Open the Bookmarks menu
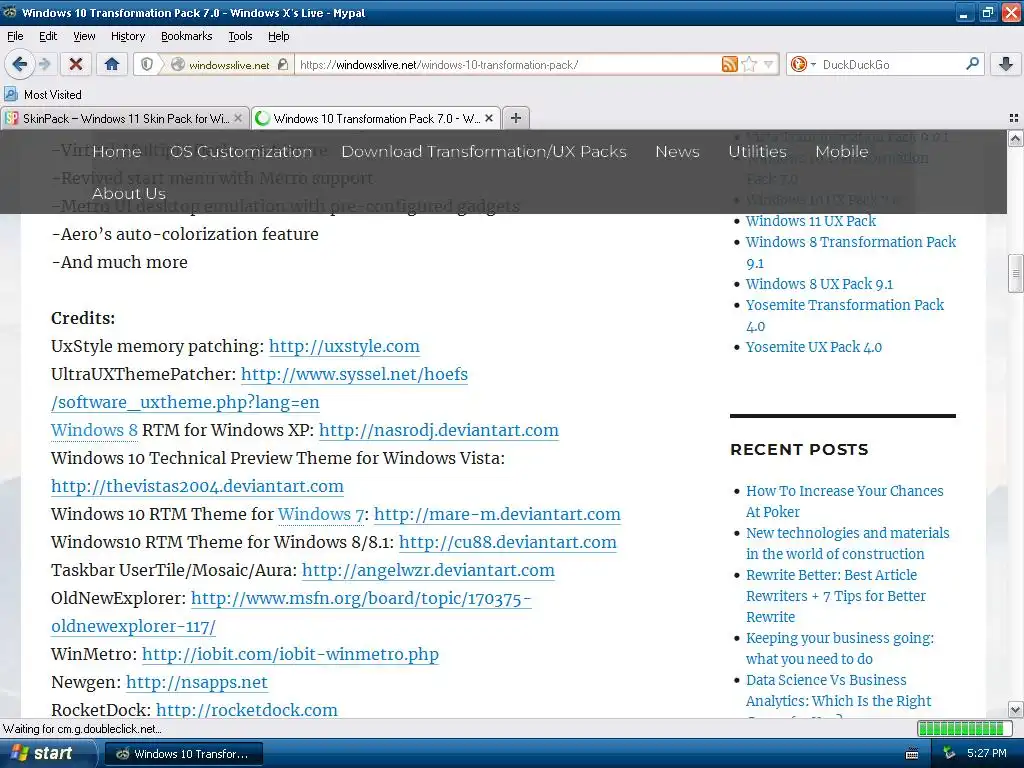Screen dimensions: 1024x768 pos(187,36)
